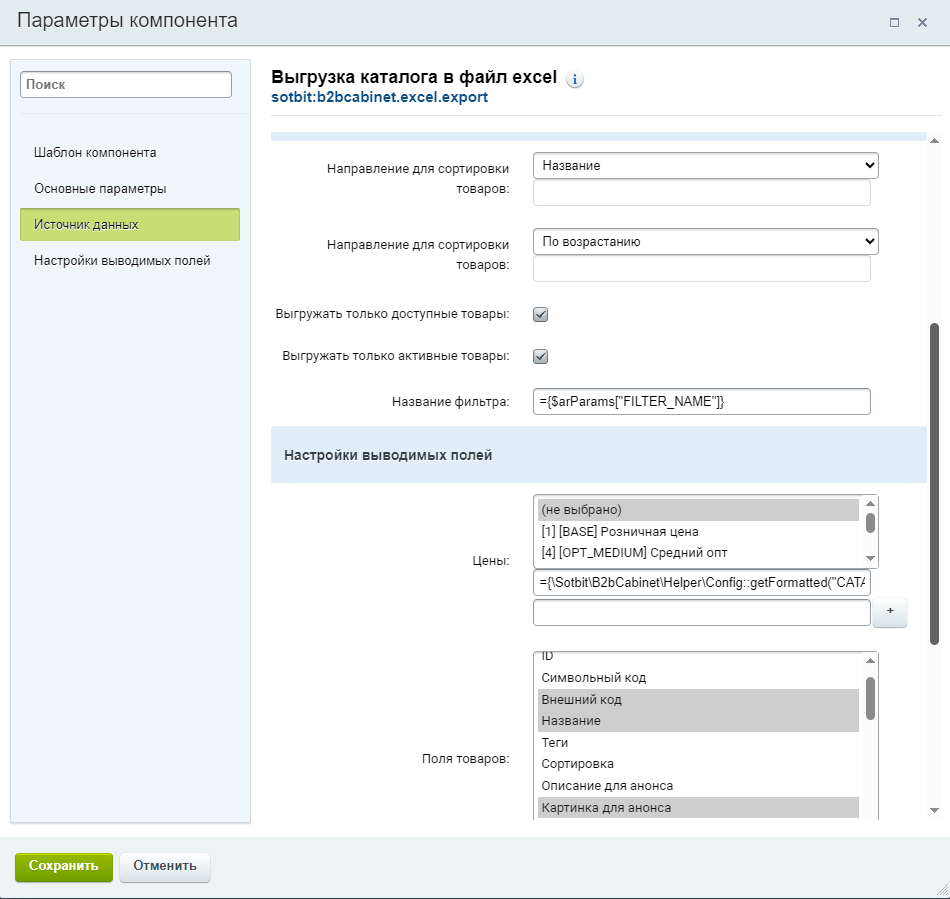Open the sort field dropdown showing Название
Viewport: 950px width, 899px height.
[706, 165]
